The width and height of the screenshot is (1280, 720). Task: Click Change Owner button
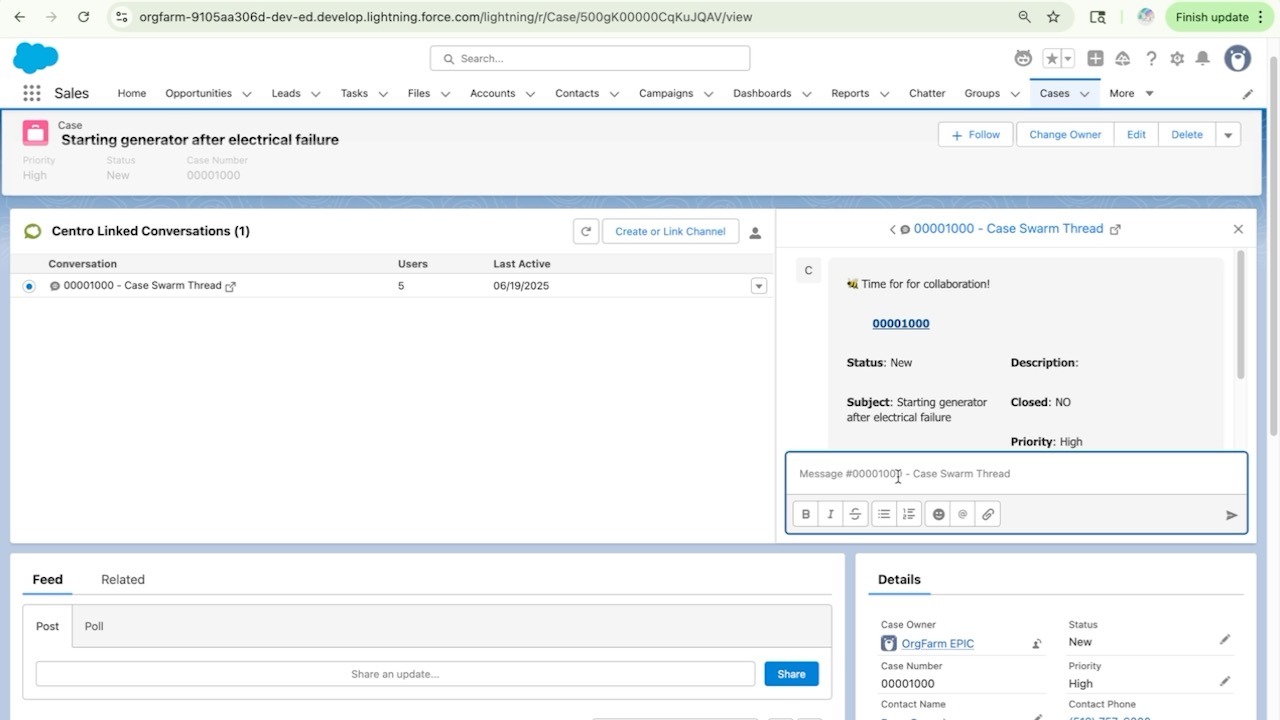(1065, 135)
